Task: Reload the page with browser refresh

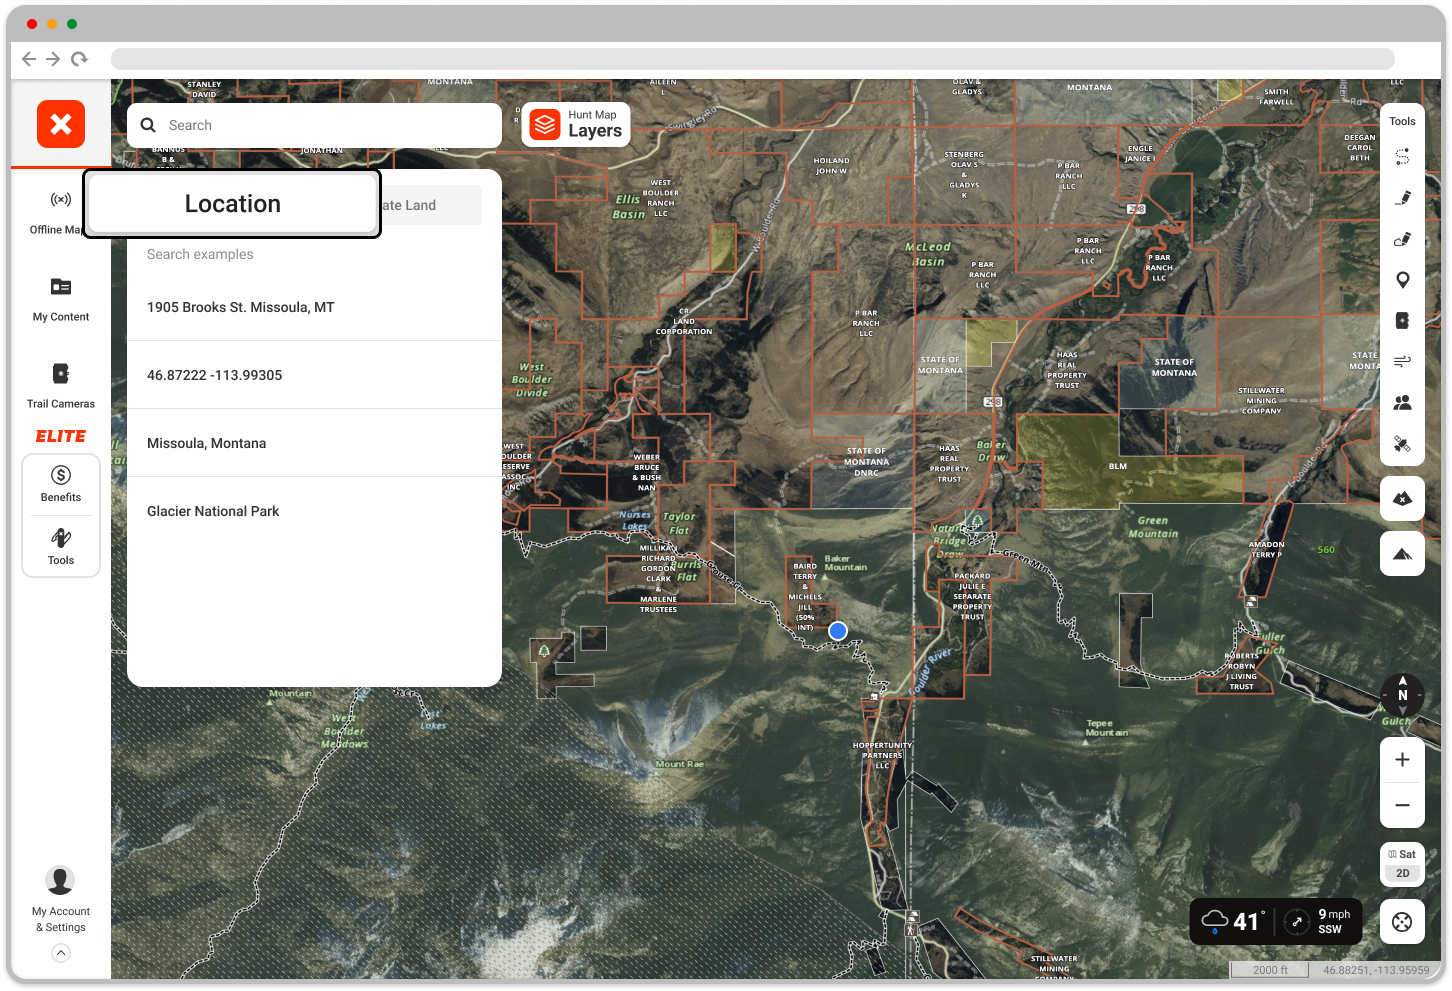Action: tap(79, 59)
